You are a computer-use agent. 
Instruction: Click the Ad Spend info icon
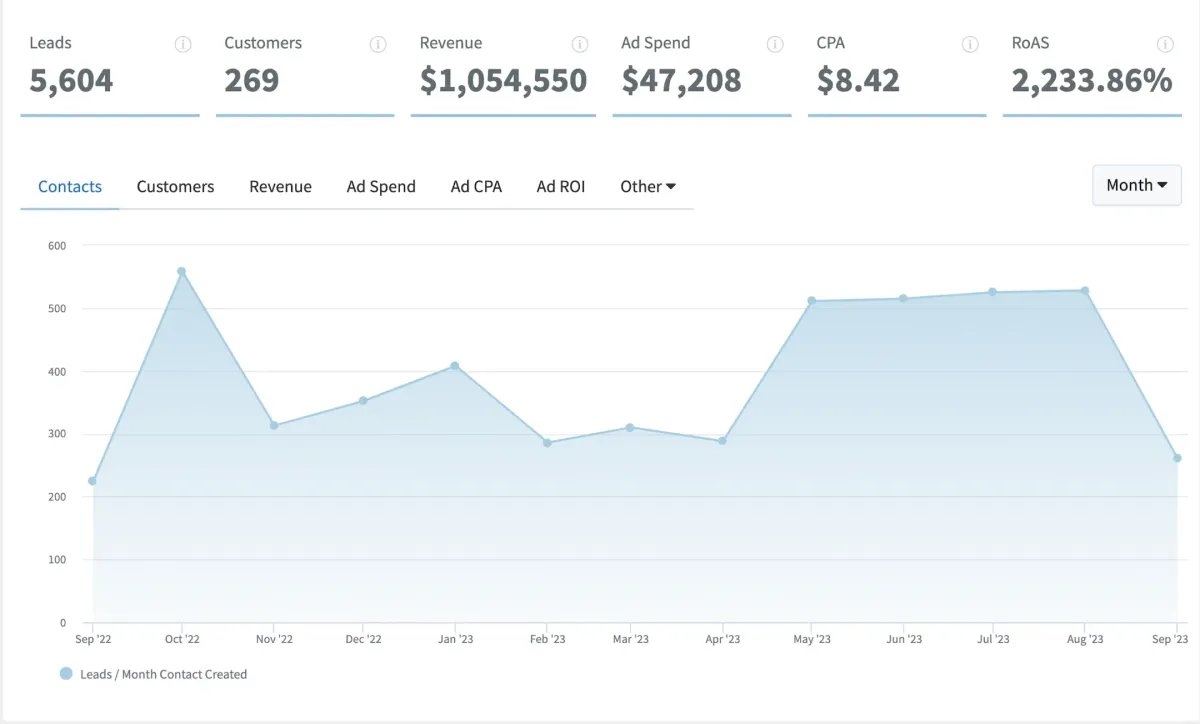pyautogui.click(x=773, y=44)
